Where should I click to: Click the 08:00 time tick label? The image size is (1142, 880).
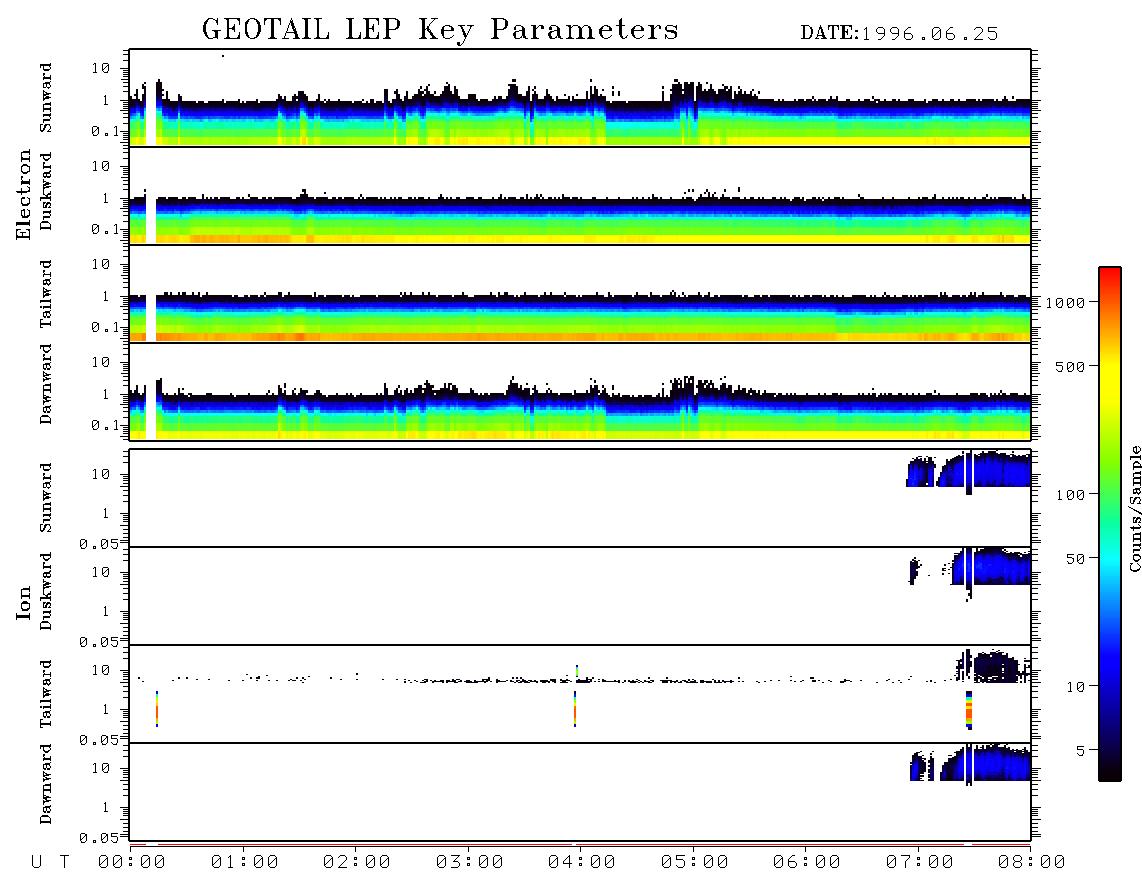[x=1032, y=863]
